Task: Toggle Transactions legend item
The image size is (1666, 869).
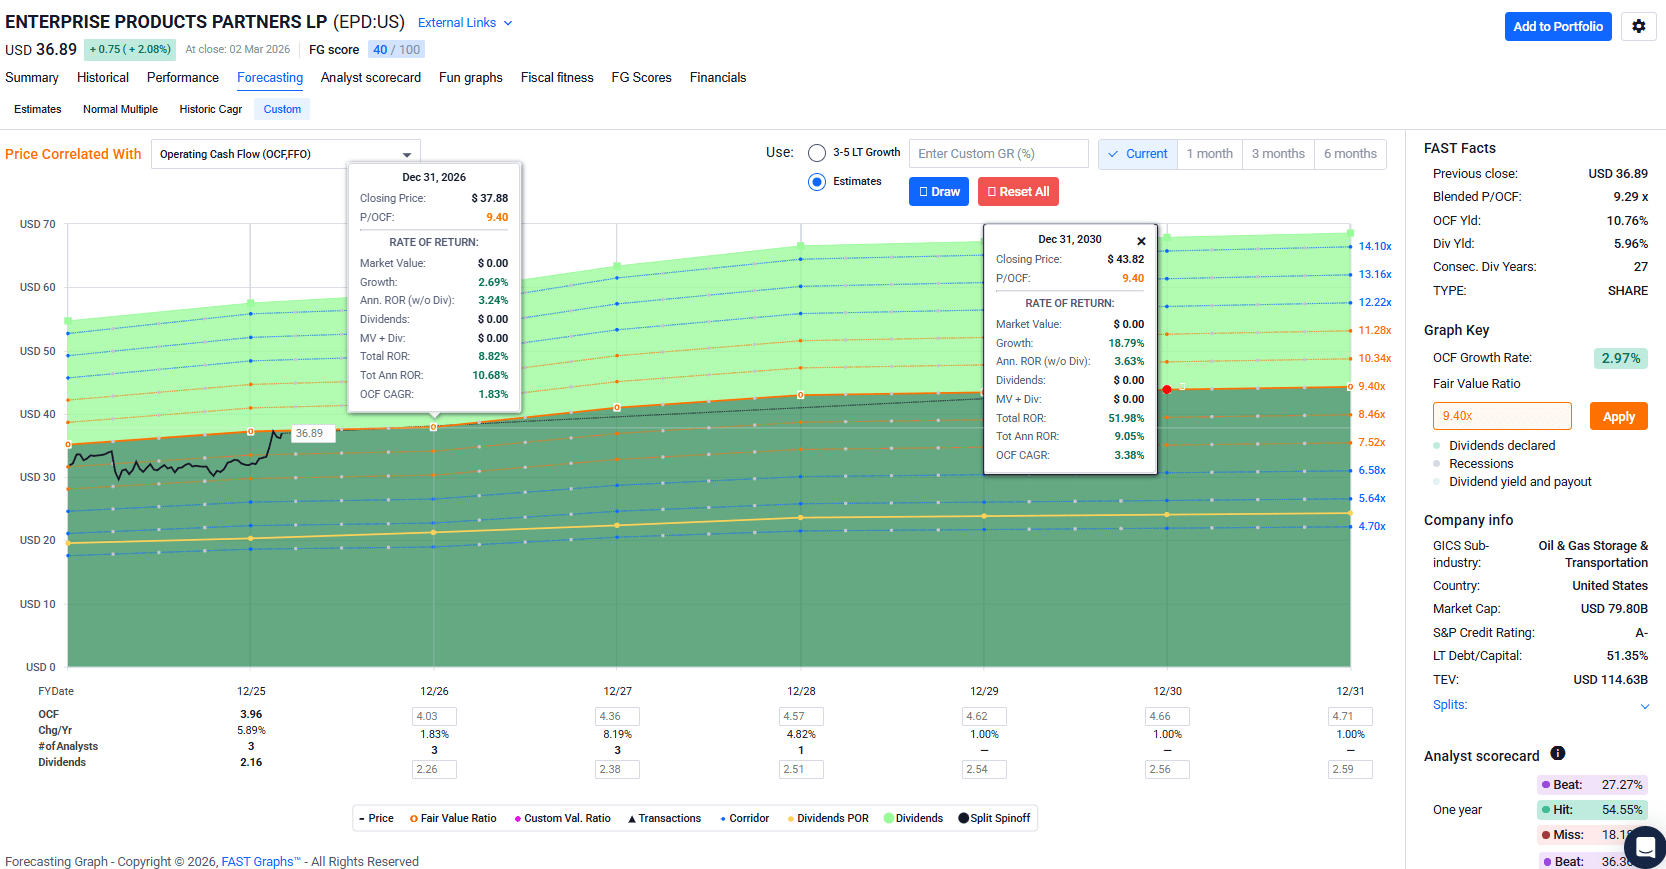Action: click(664, 818)
